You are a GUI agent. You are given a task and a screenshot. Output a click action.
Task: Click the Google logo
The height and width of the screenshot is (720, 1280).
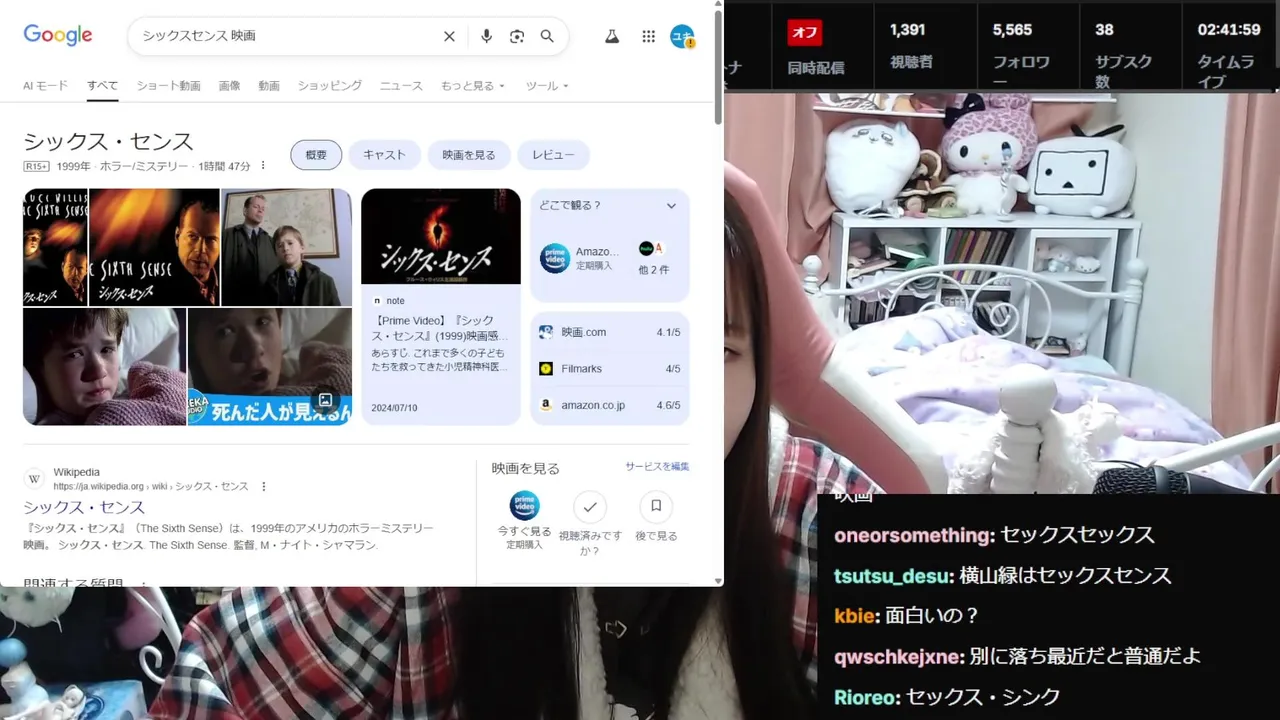[x=58, y=35]
